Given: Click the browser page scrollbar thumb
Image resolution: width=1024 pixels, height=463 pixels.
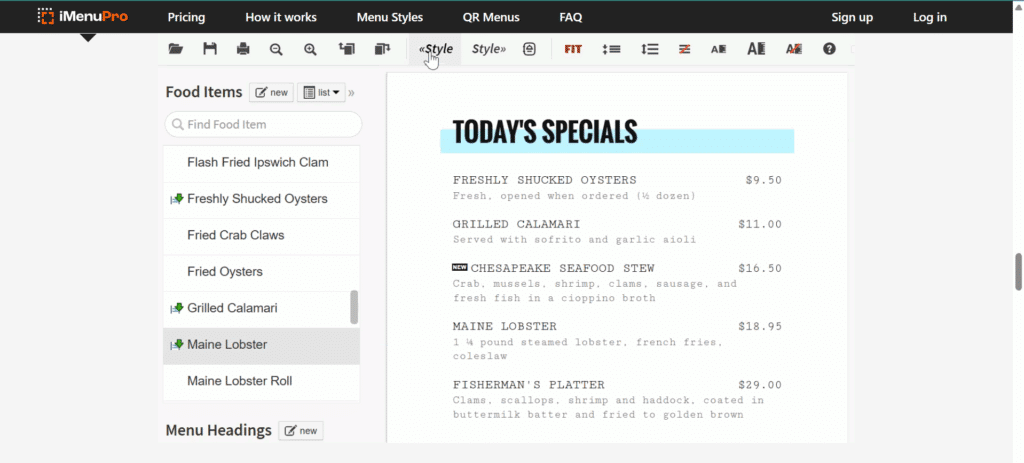Looking at the screenshot, I should (x=1018, y=272).
